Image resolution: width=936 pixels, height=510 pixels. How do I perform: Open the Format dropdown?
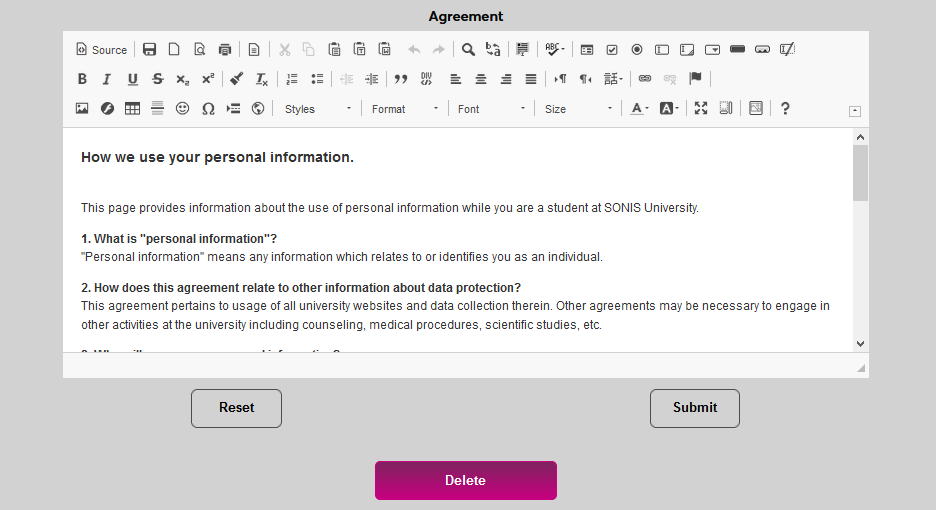point(405,109)
